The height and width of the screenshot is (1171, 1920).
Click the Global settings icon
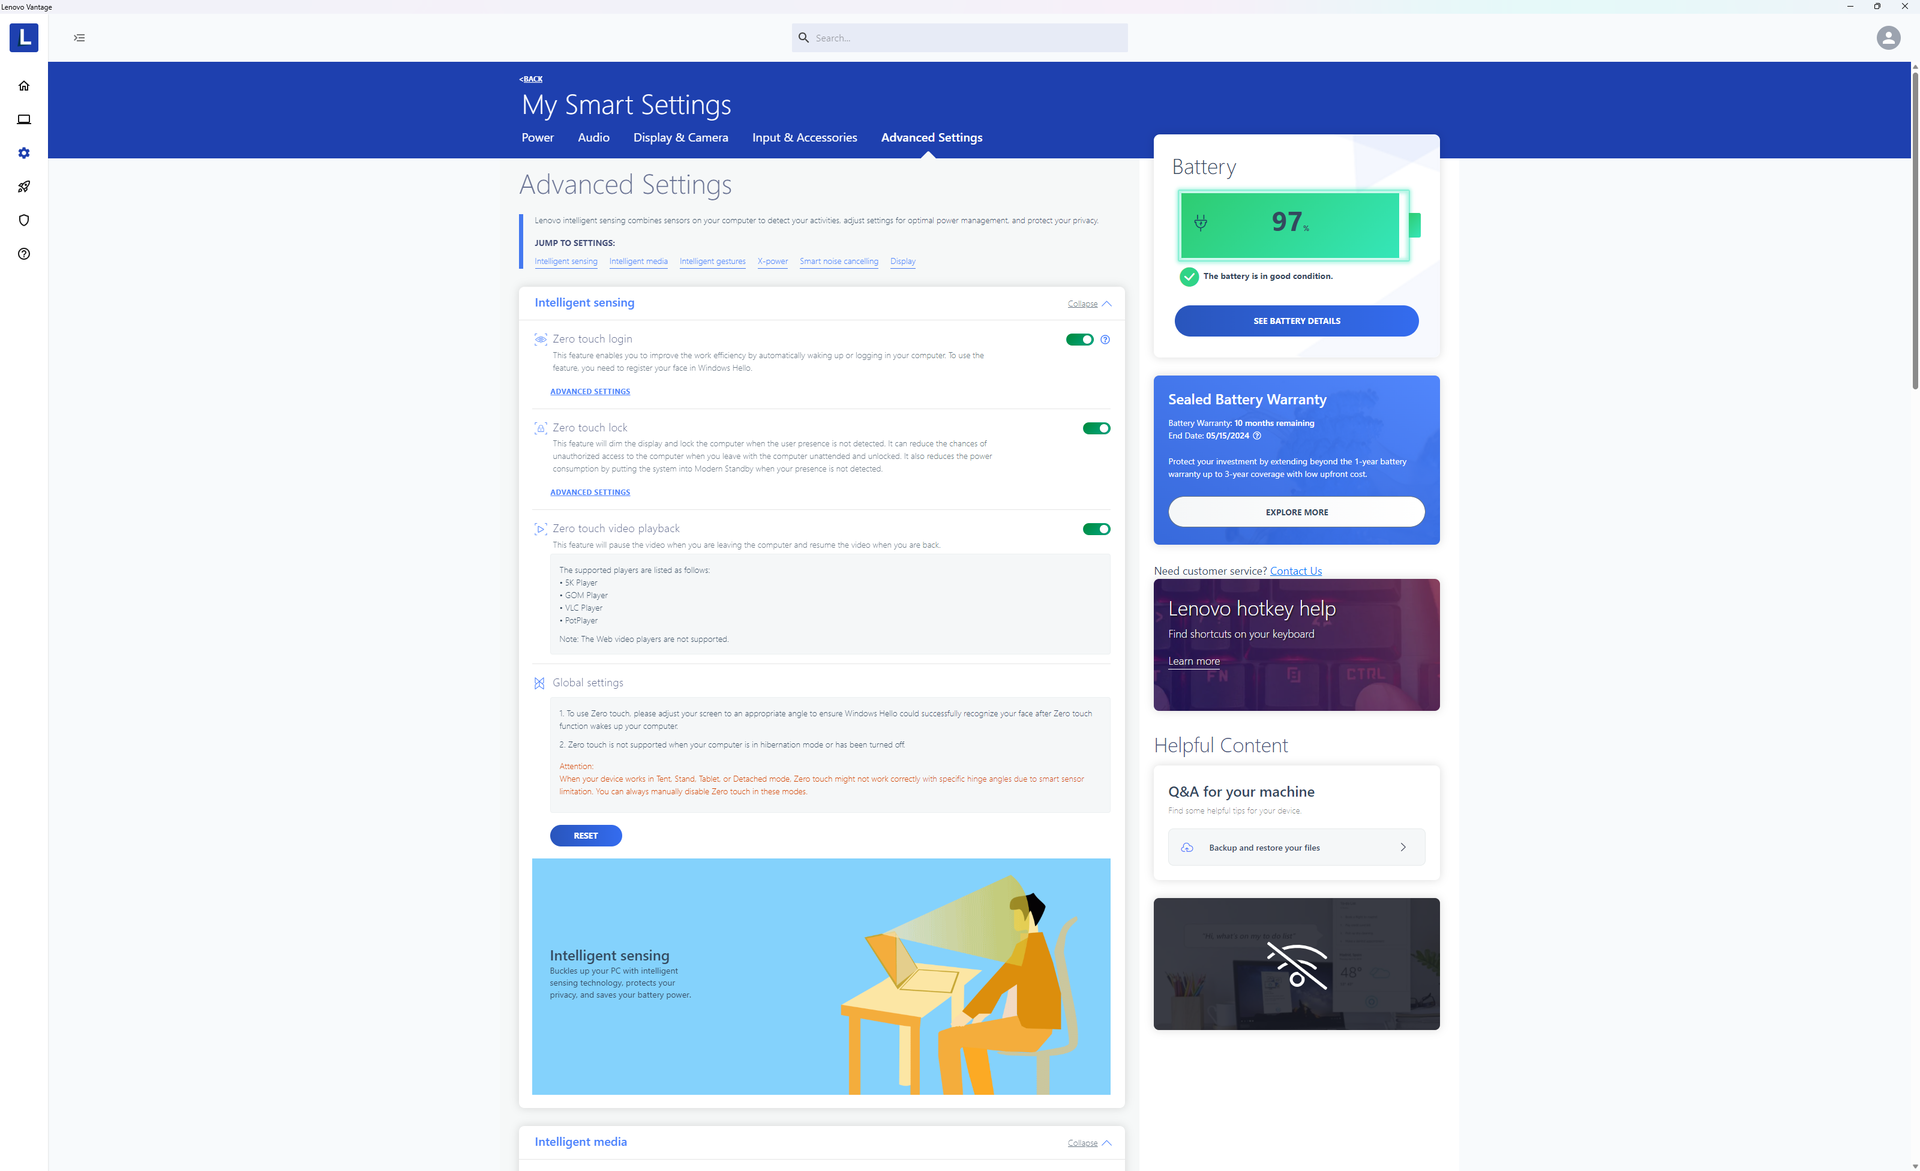pos(540,683)
